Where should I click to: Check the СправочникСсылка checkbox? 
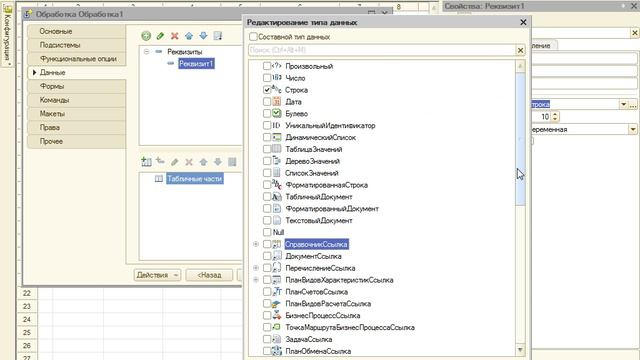click(x=267, y=244)
